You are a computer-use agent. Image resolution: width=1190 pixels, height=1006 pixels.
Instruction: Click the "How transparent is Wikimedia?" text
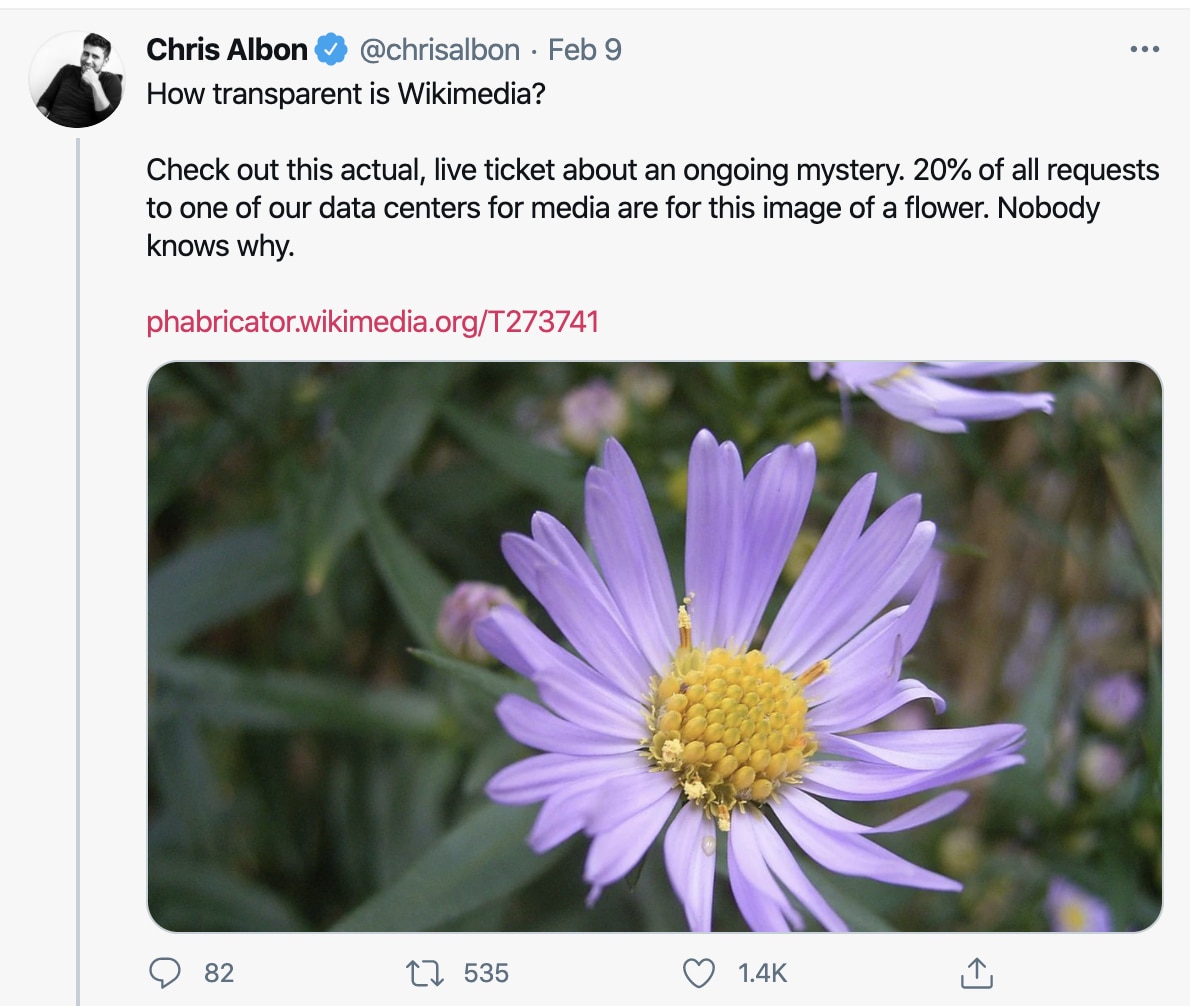(x=346, y=94)
